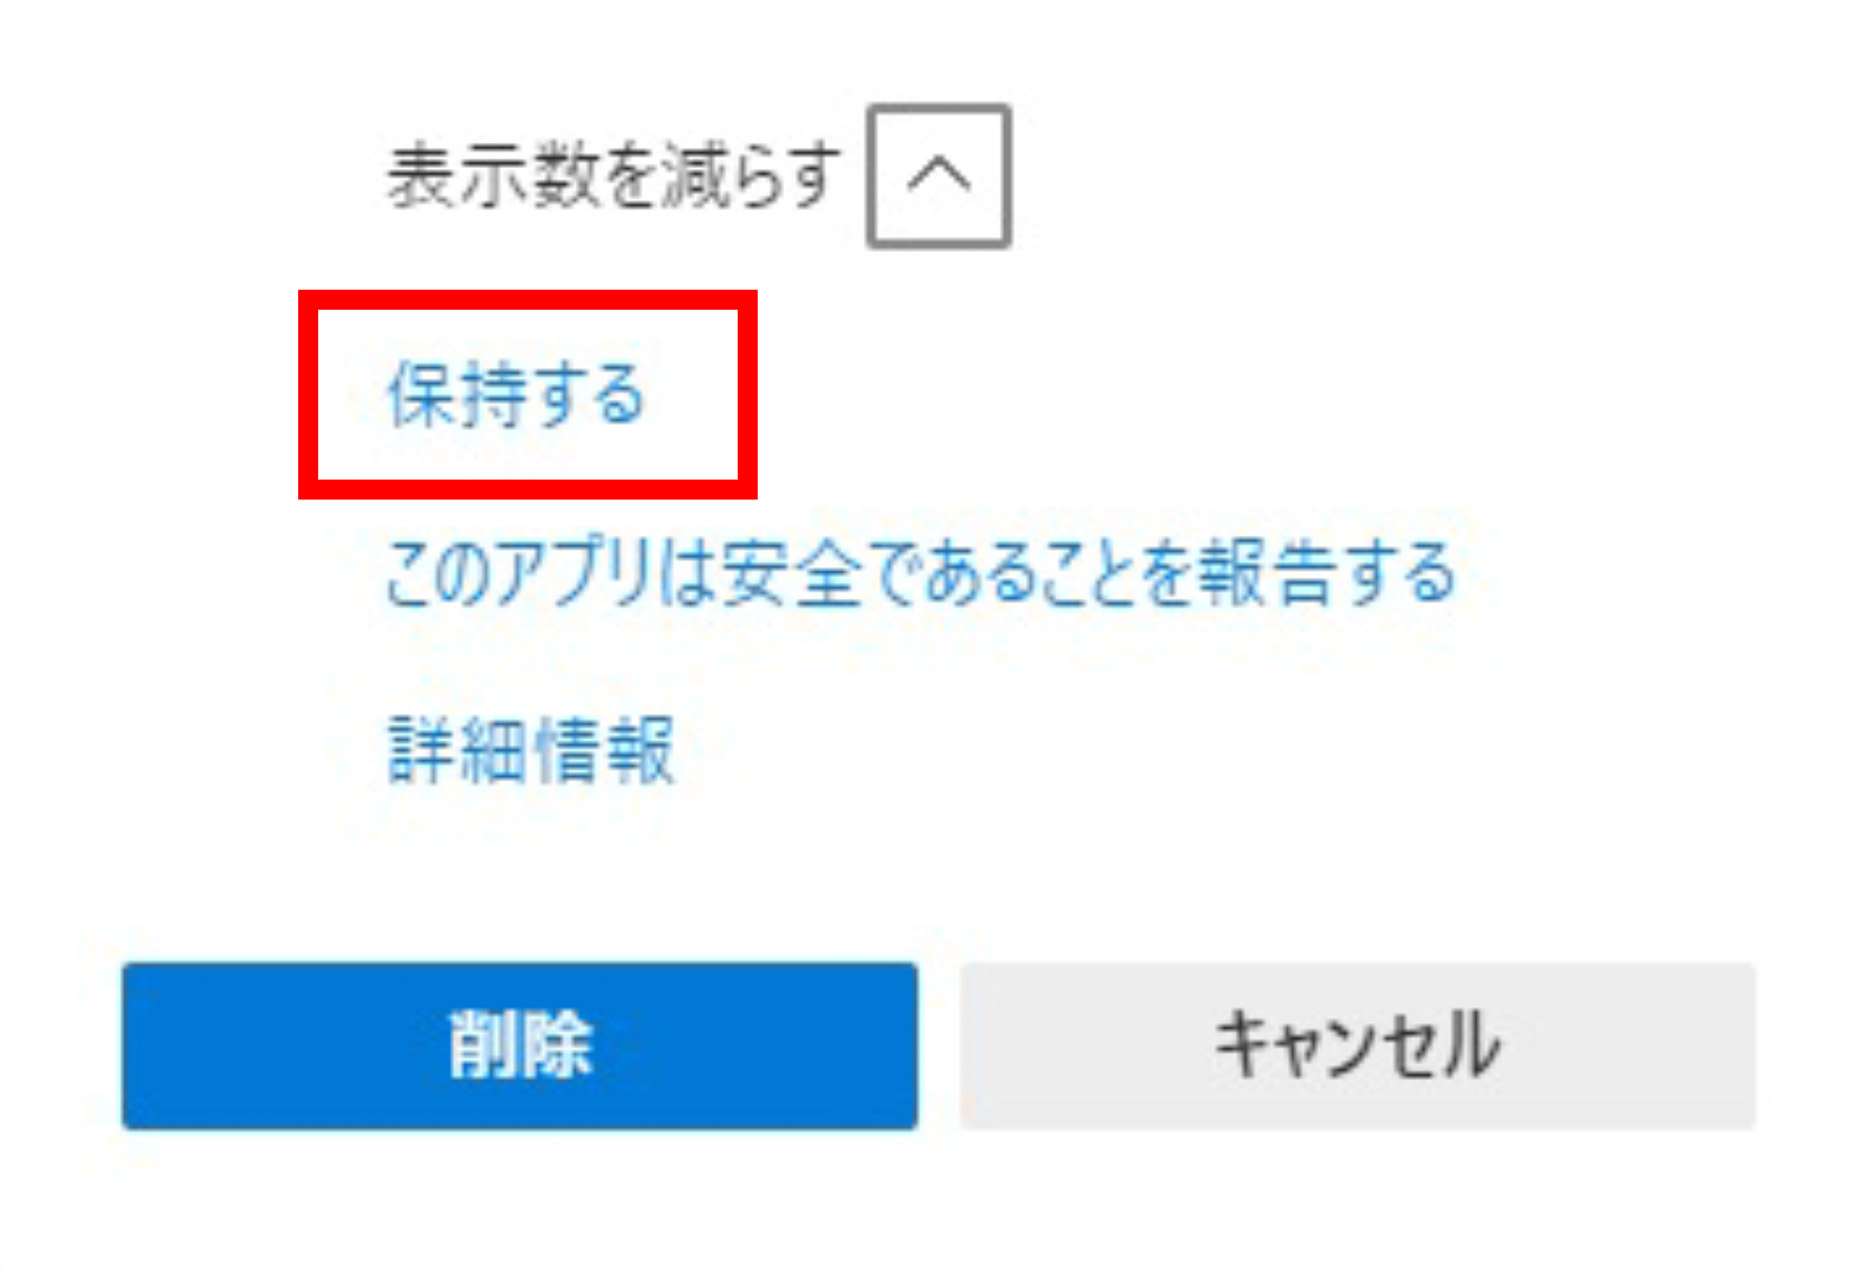Keep the file via 保持する
The width and height of the screenshot is (1852, 1272).
tap(516, 394)
